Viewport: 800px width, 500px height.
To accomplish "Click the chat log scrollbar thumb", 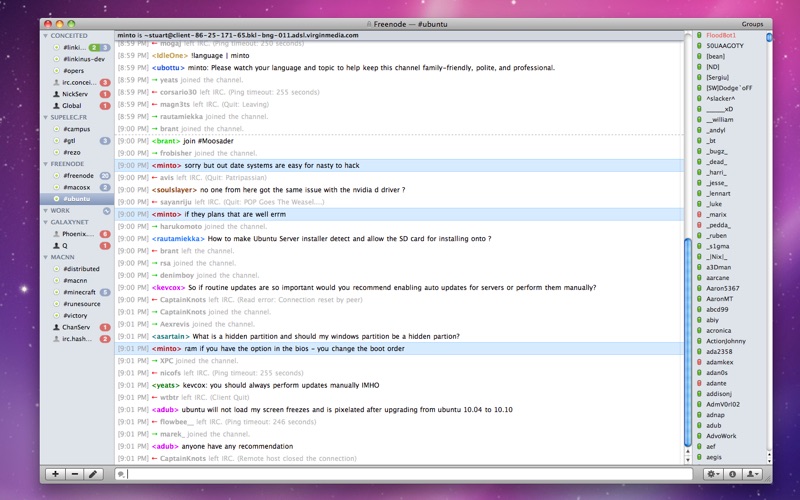I will [x=688, y=342].
